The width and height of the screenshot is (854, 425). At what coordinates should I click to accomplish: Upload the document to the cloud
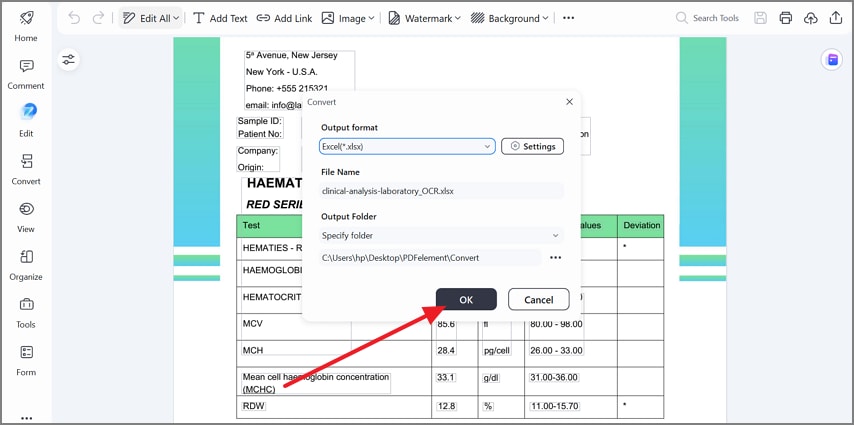[x=810, y=18]
